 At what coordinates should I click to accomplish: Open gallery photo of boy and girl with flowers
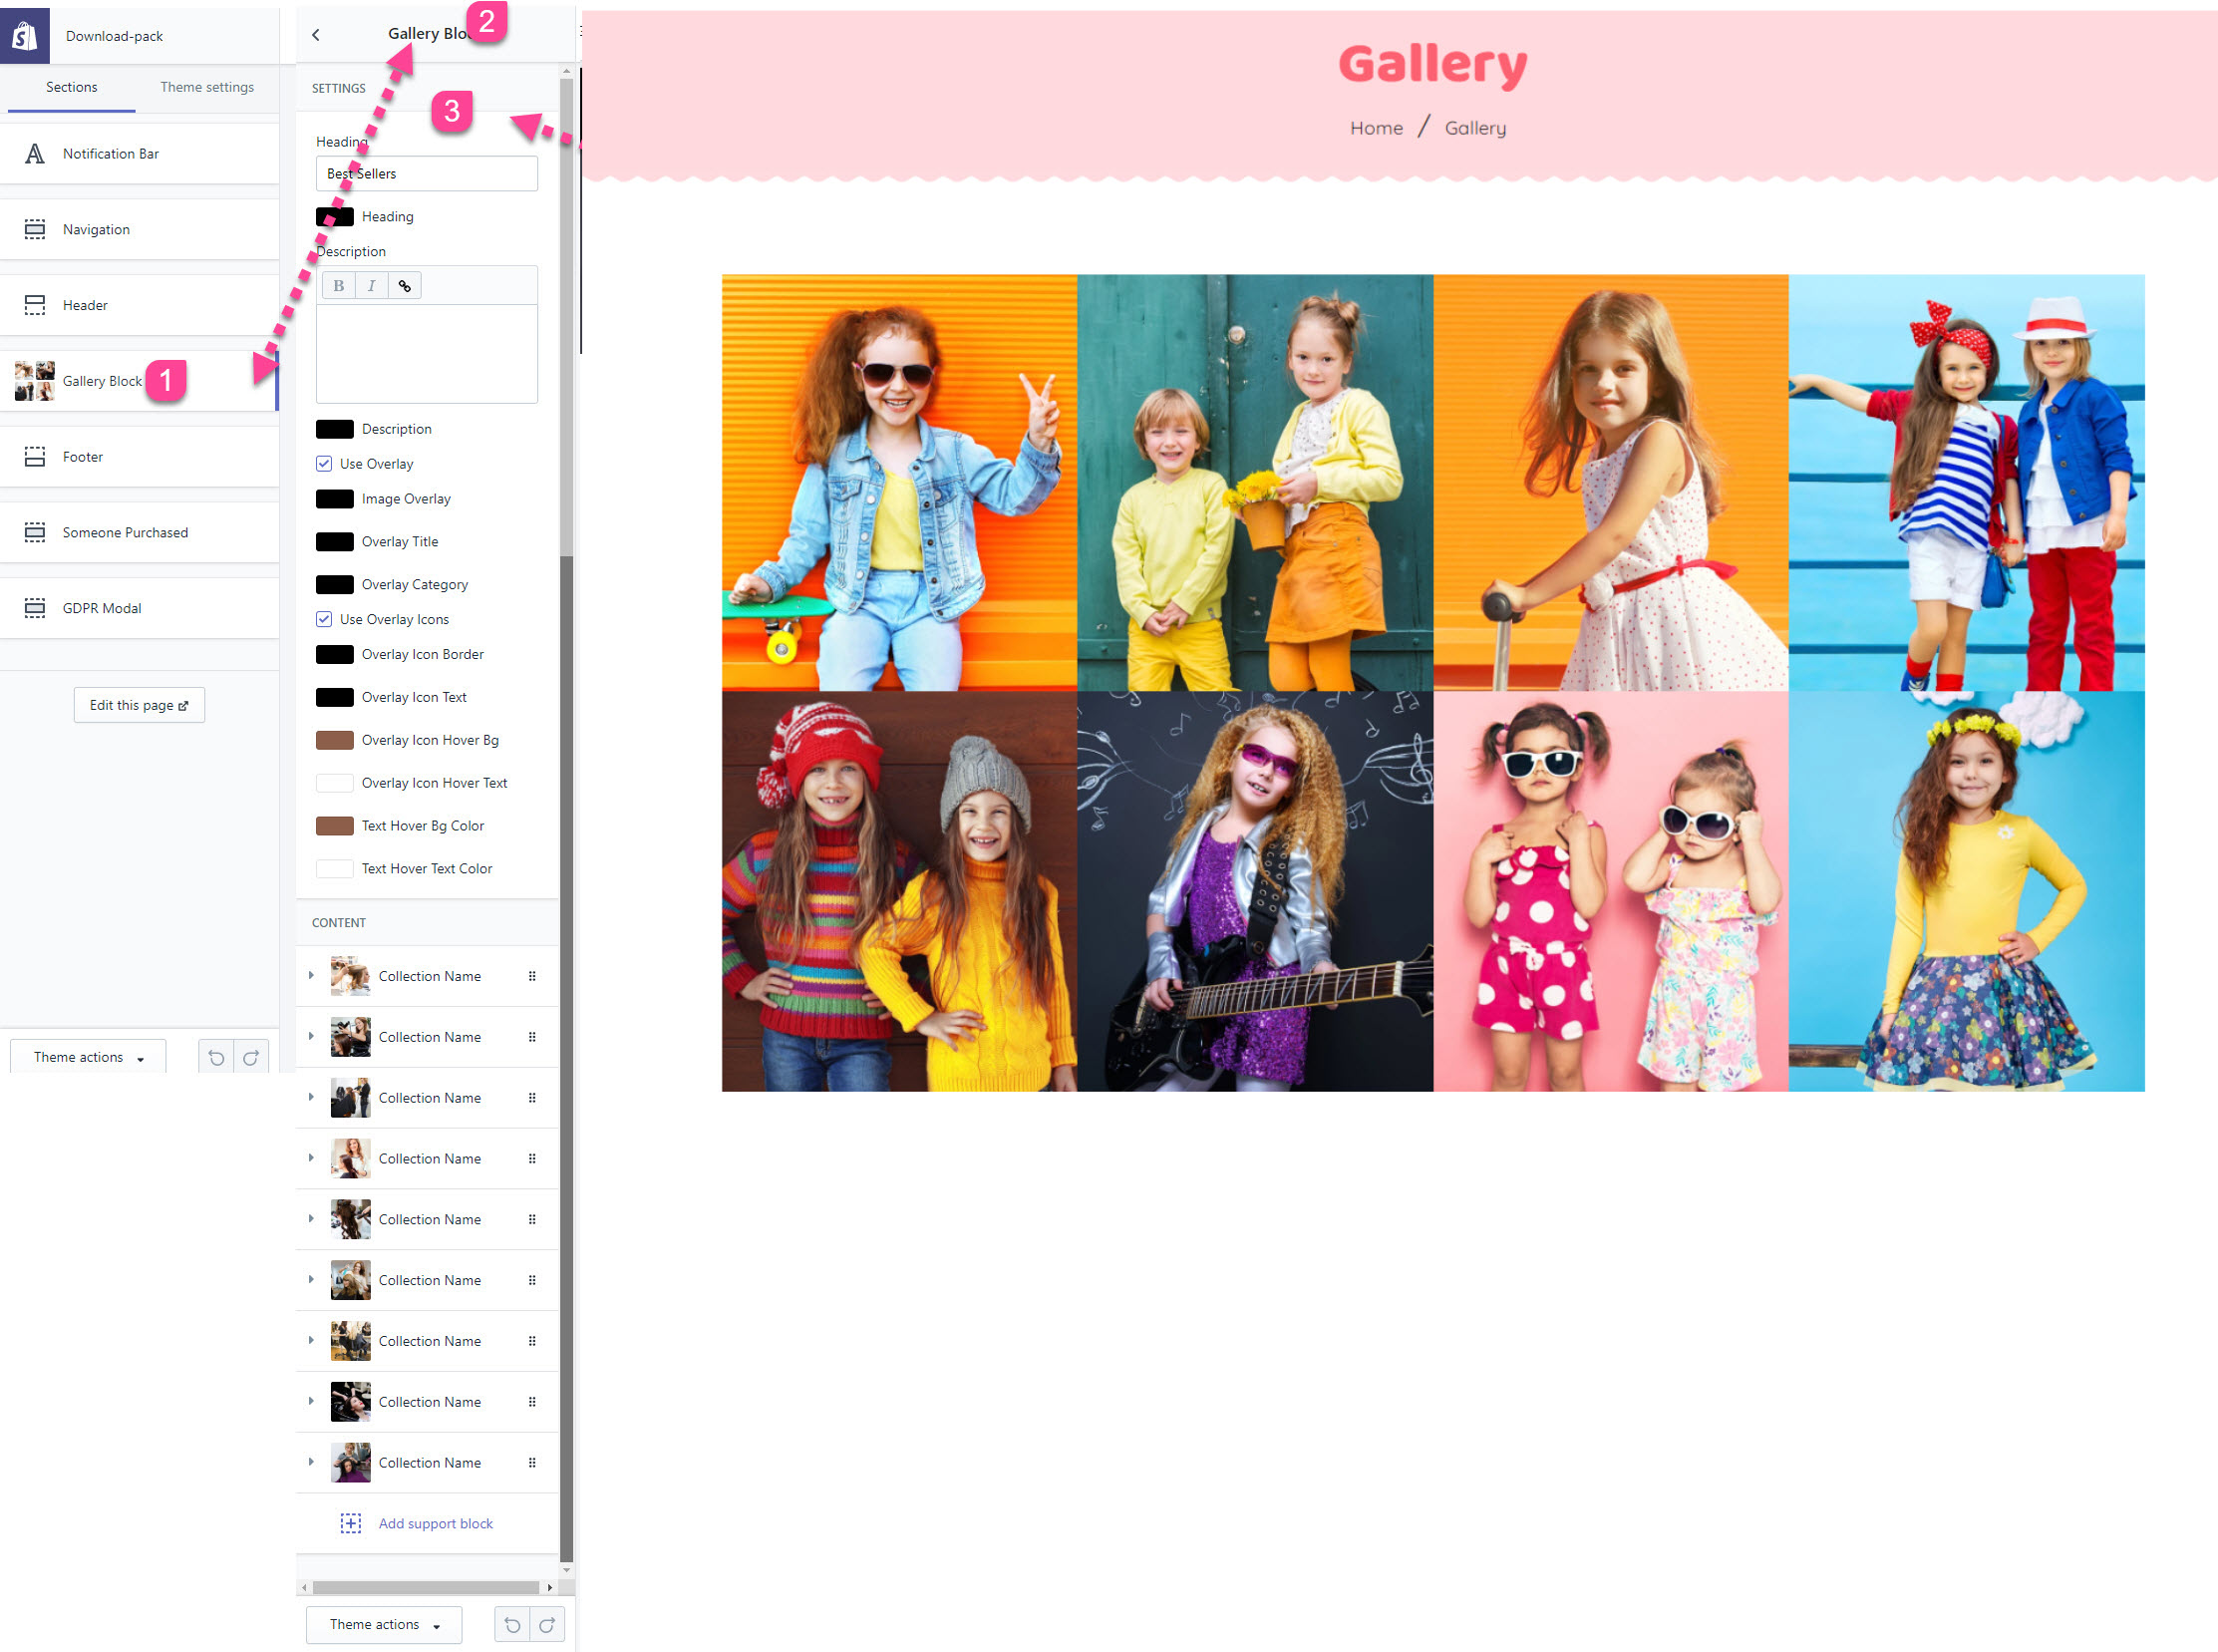click(1255, 482)
